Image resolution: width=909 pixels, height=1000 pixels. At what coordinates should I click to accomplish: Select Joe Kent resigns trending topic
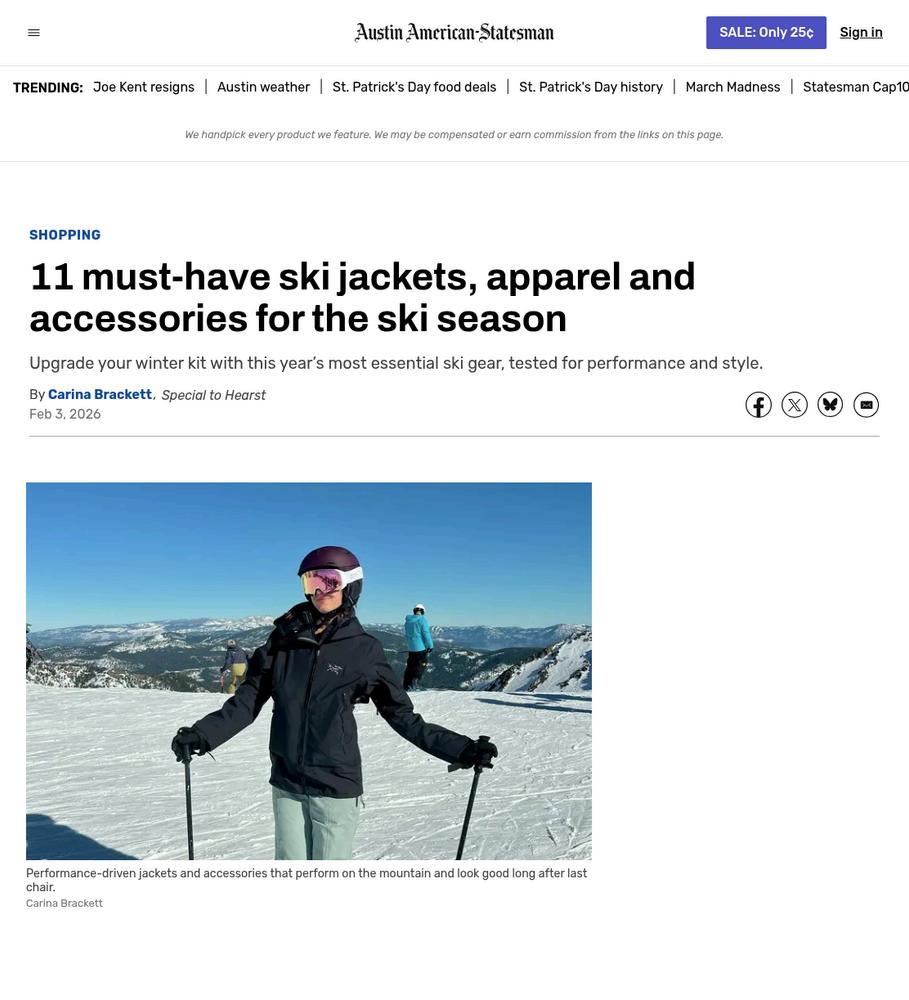[x=144, y=87]
